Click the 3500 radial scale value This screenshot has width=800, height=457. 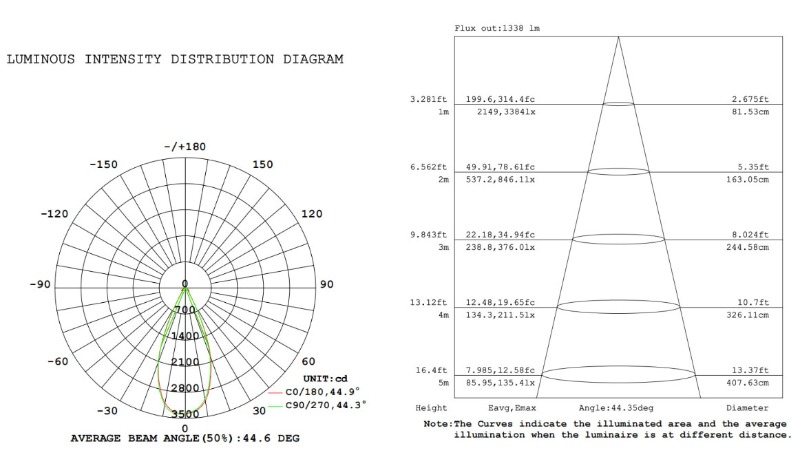[185, 414]
